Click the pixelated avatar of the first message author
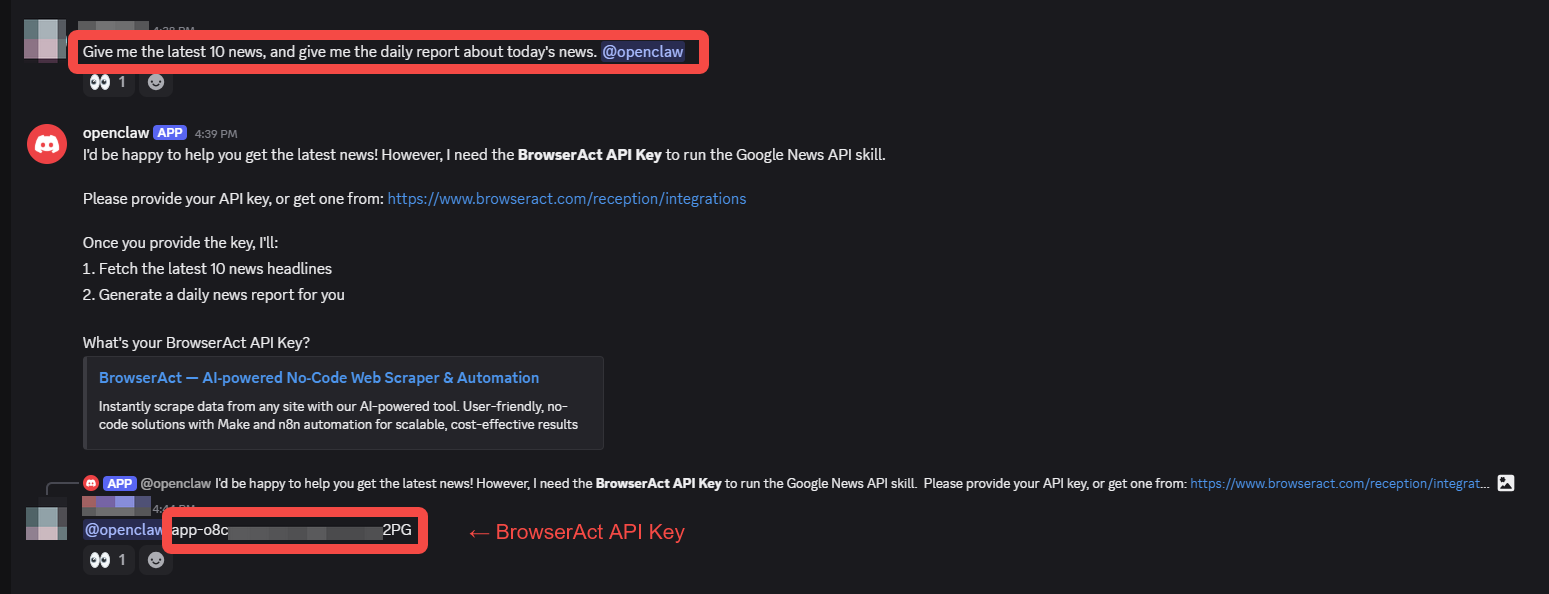The image size is (1549, 594). (46, 39)
